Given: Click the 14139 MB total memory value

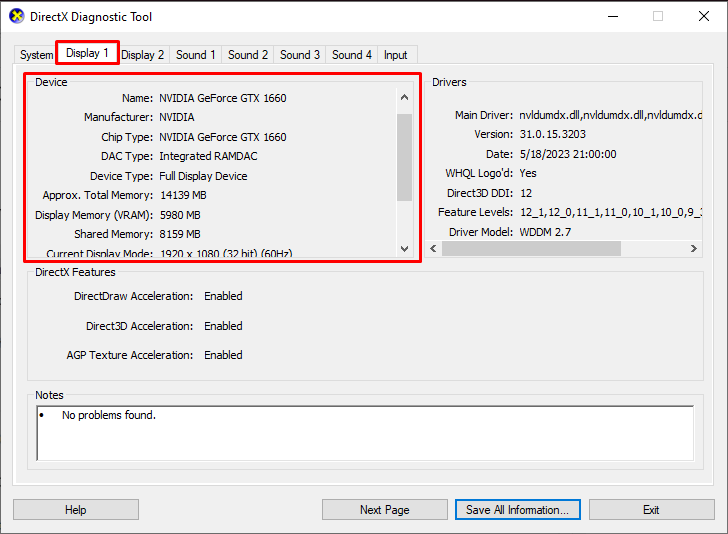Looking at the screenshot, I should [183, 195].
